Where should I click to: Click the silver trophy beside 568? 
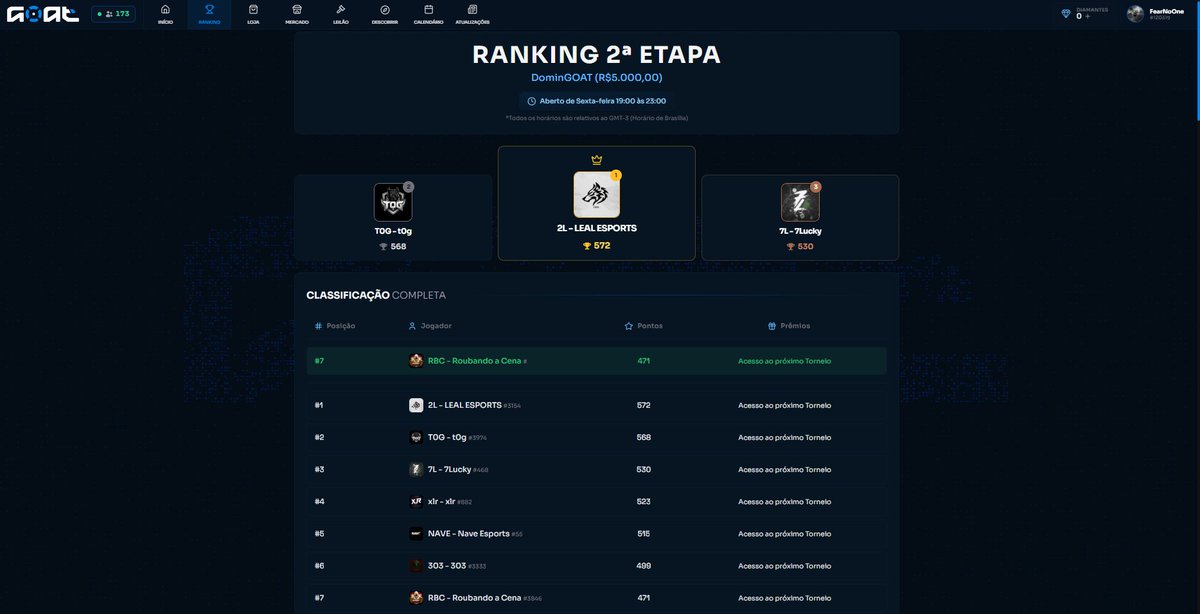(x=384, y=246)
